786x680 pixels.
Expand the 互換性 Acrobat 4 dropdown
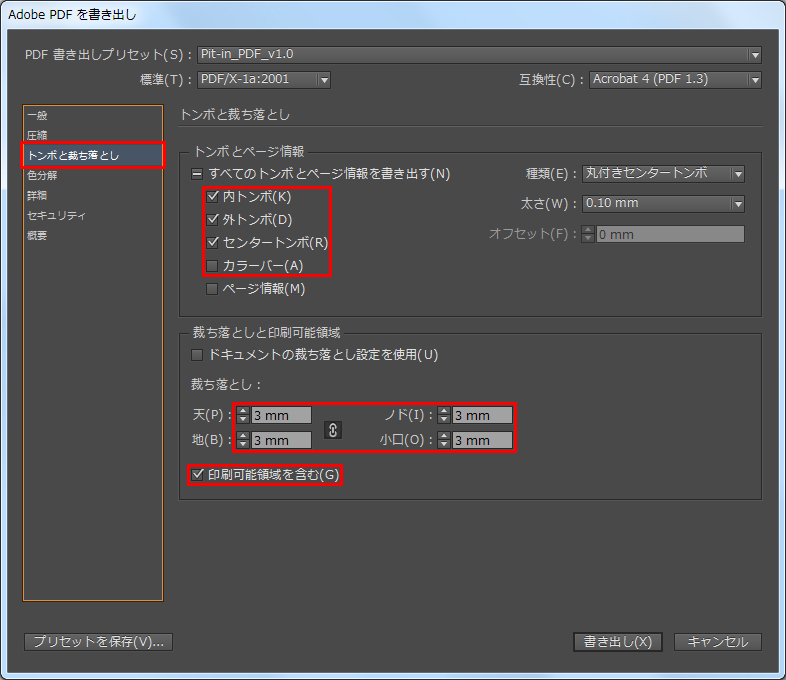(x=674, y=80)
